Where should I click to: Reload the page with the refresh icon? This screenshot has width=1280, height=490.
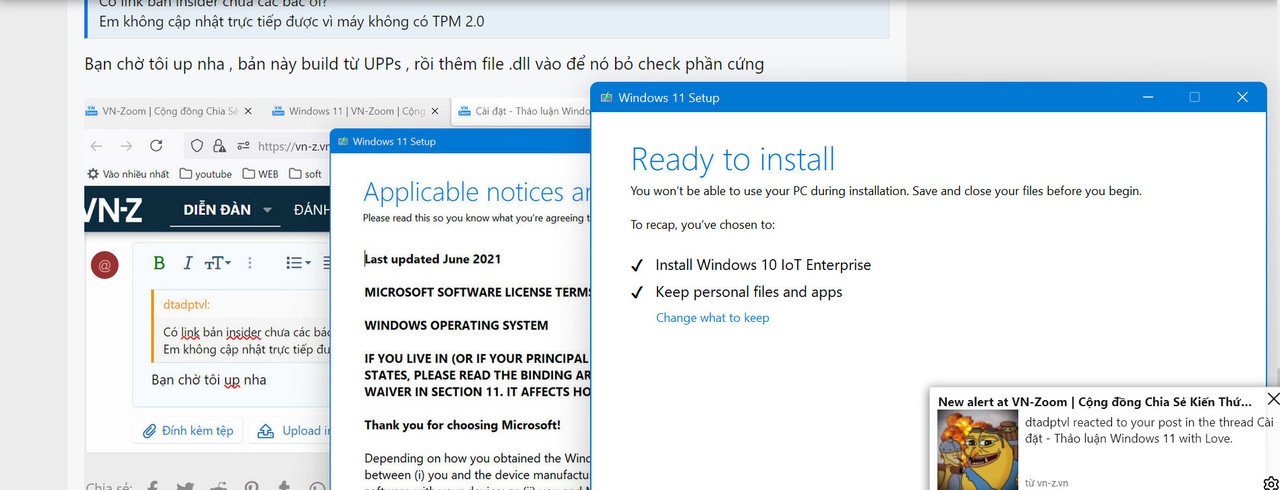pos(156,145)
